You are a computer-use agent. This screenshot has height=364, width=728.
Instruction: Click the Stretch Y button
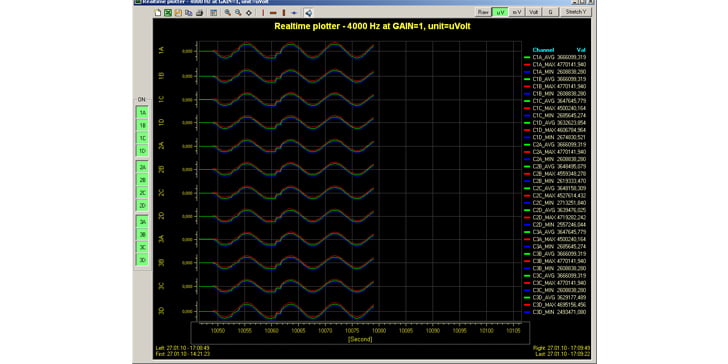tap(576, 13)
